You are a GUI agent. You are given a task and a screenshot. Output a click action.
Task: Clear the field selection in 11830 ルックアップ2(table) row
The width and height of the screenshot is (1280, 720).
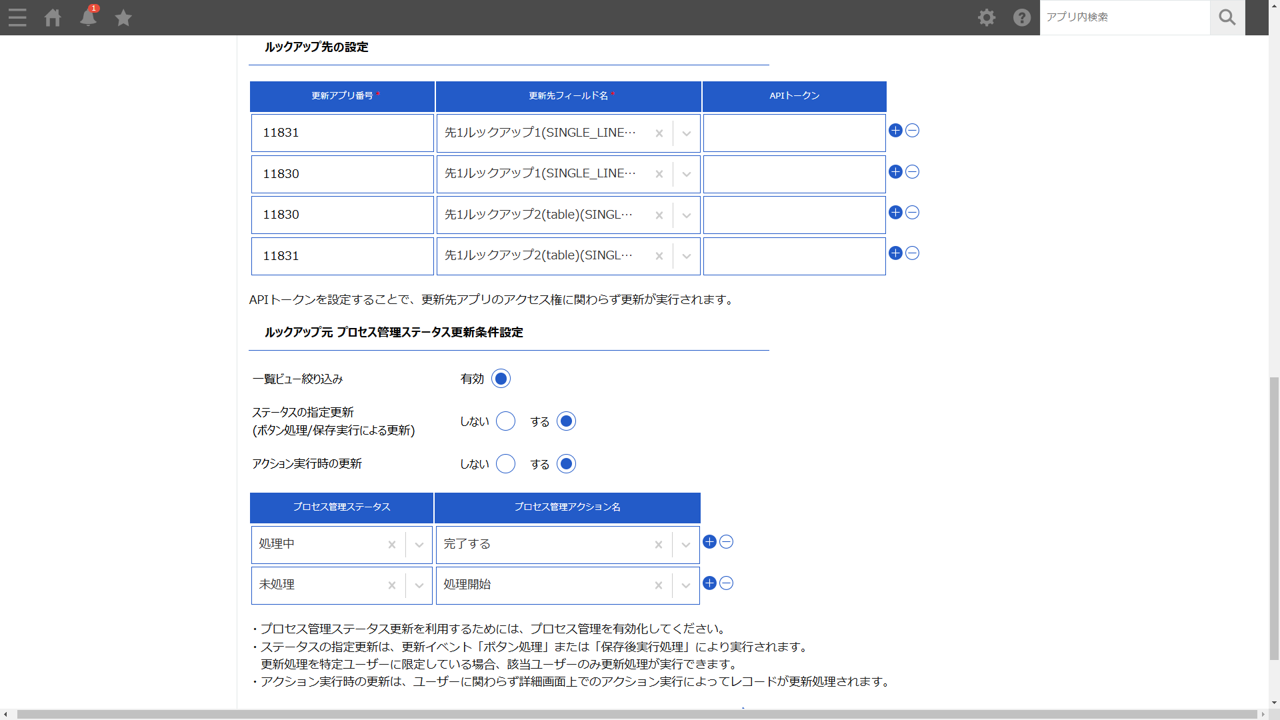pos(659,215)
